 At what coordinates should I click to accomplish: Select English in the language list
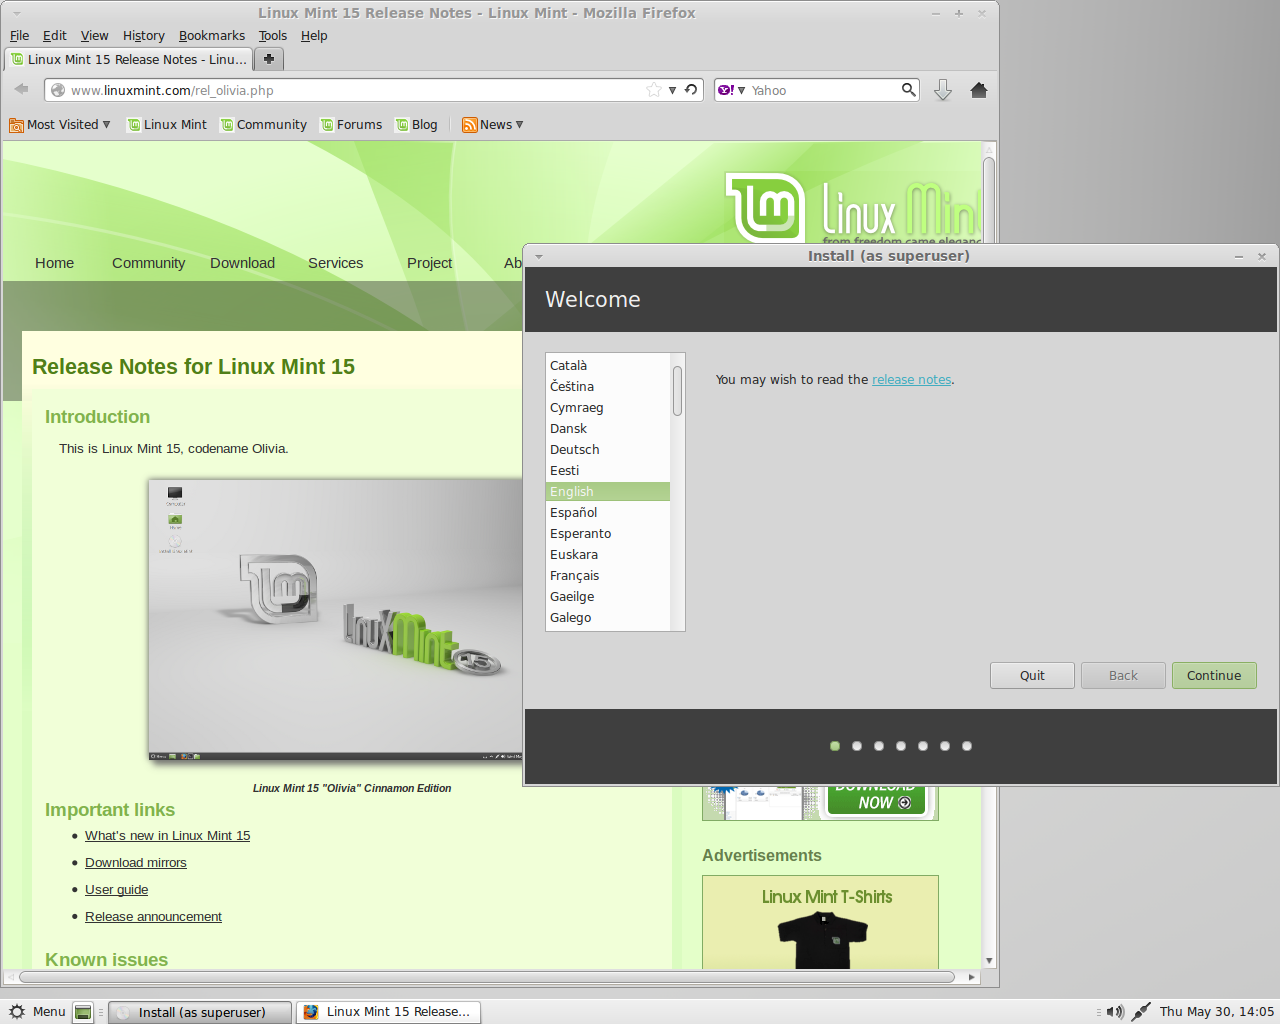pyautogui.click(x=608, y=492)
